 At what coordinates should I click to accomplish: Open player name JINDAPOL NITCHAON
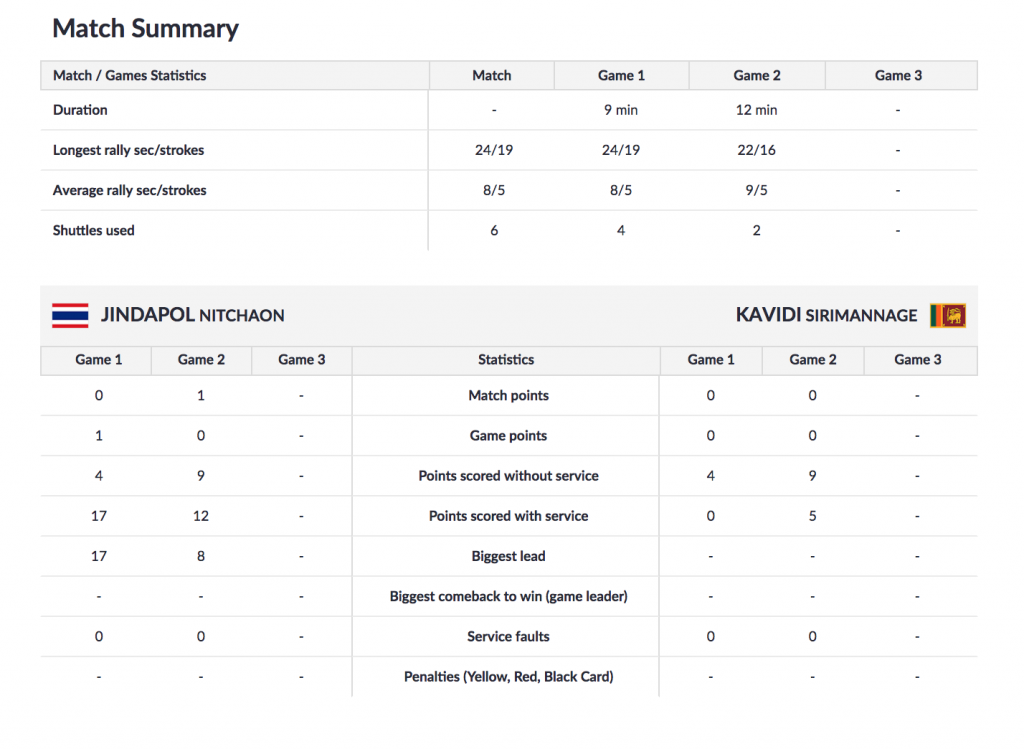193,315
